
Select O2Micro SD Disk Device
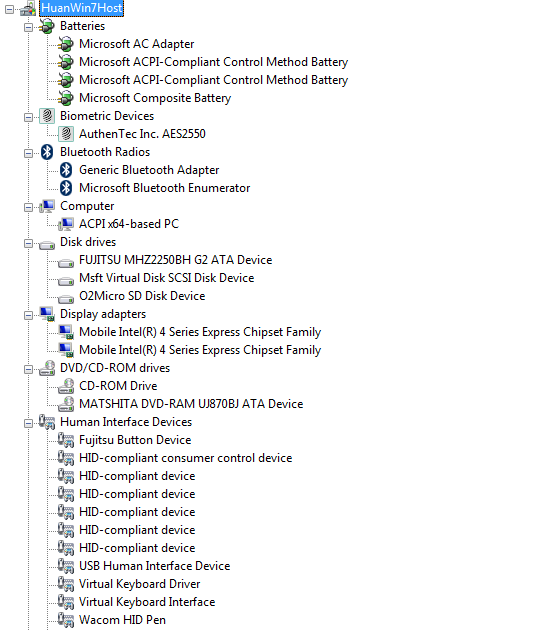pyautogui.click(x=142, y=296)
